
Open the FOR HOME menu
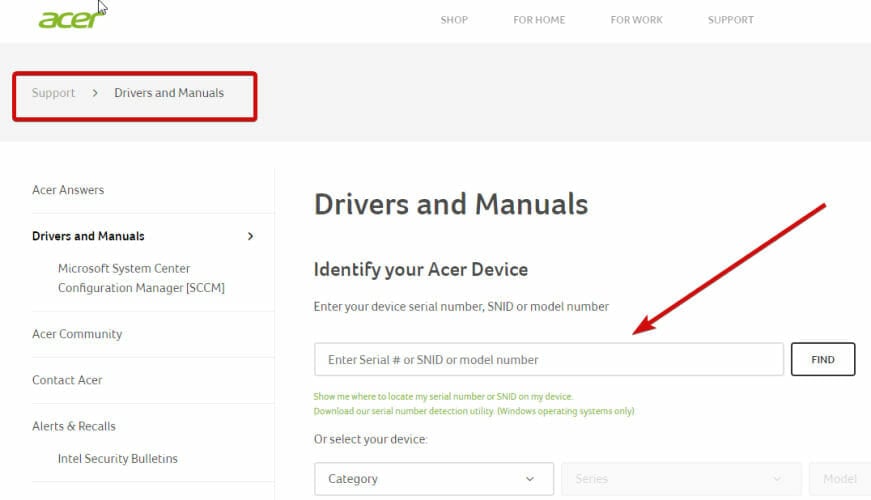[539, 20]
